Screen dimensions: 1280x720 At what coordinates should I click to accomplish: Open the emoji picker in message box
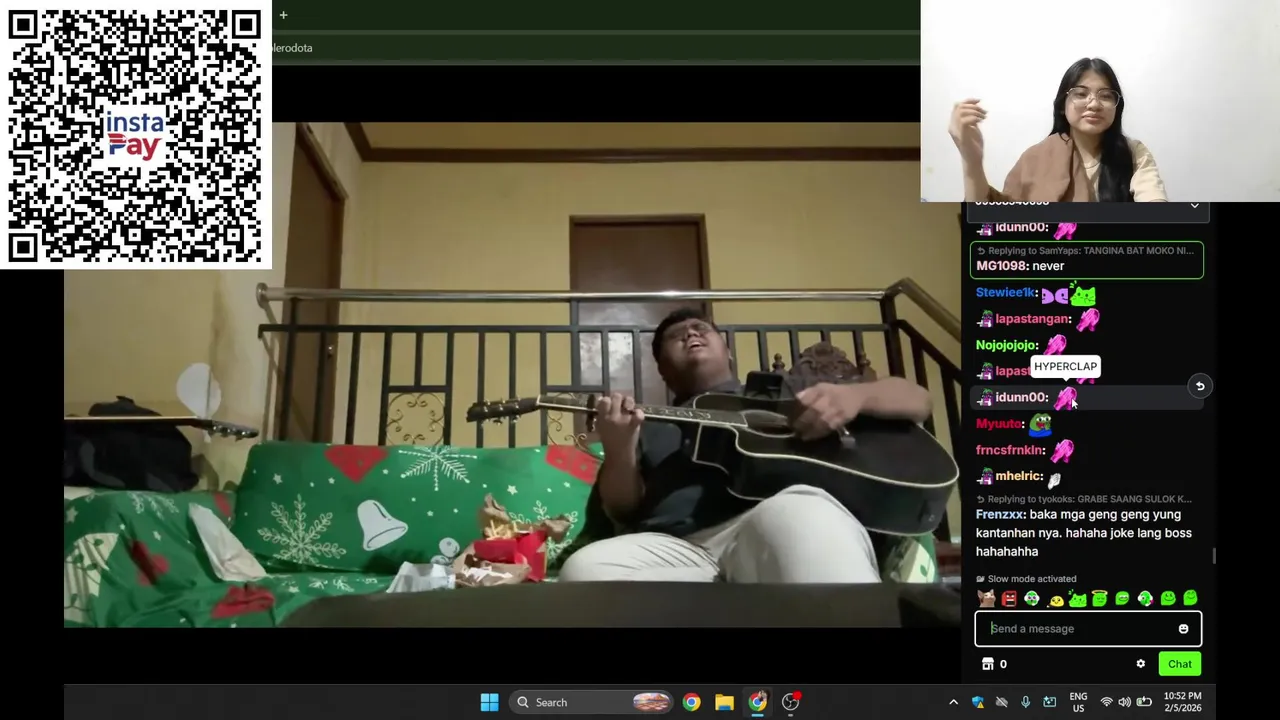1183,629
